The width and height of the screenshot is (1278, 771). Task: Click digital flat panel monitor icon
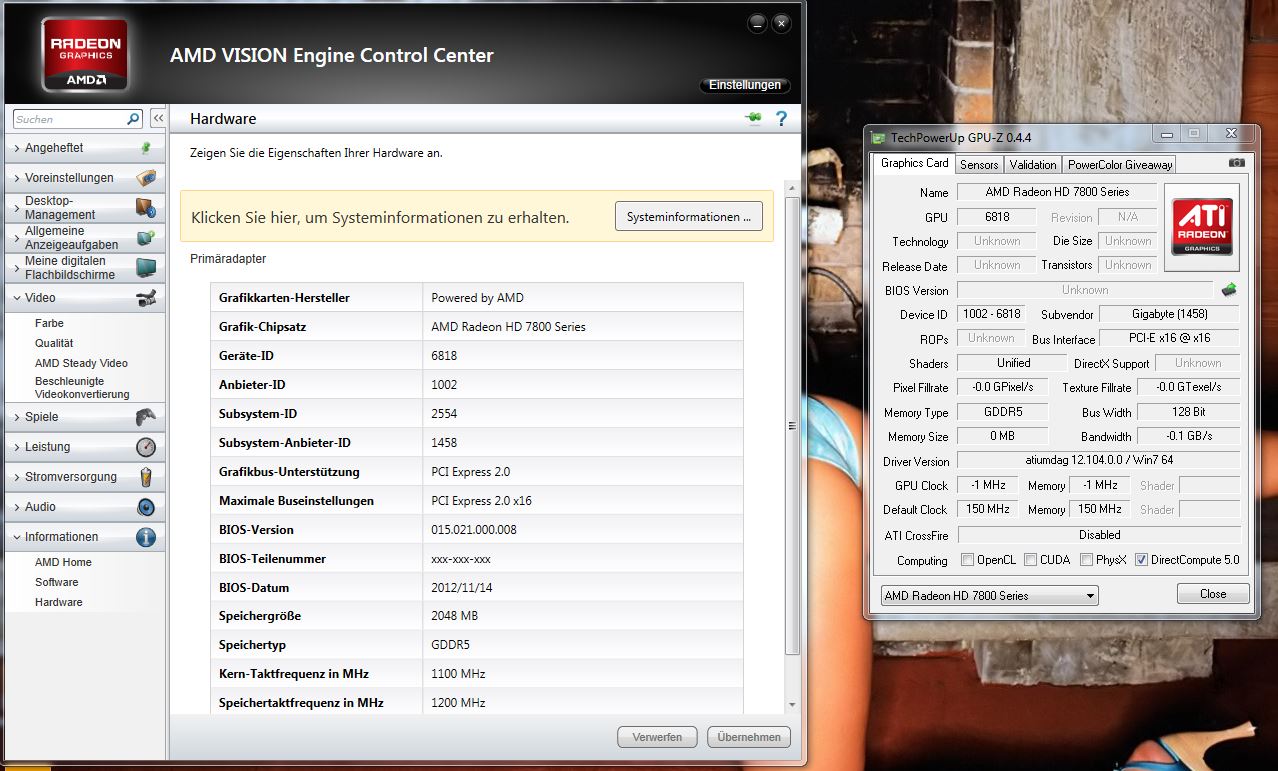point(146,268)
